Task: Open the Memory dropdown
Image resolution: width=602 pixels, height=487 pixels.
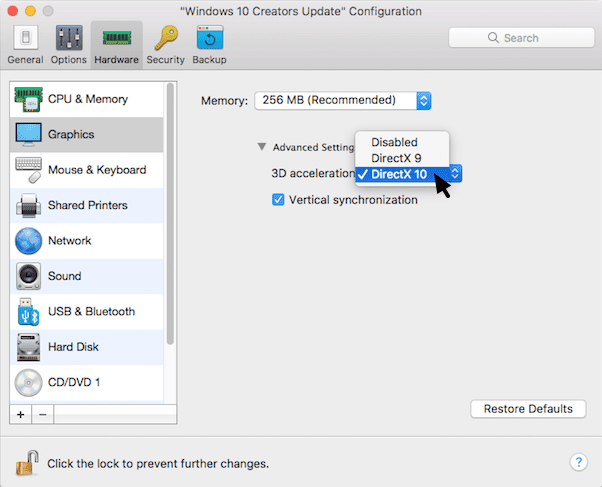Action: pyautogui.click(x=342, y=101)
